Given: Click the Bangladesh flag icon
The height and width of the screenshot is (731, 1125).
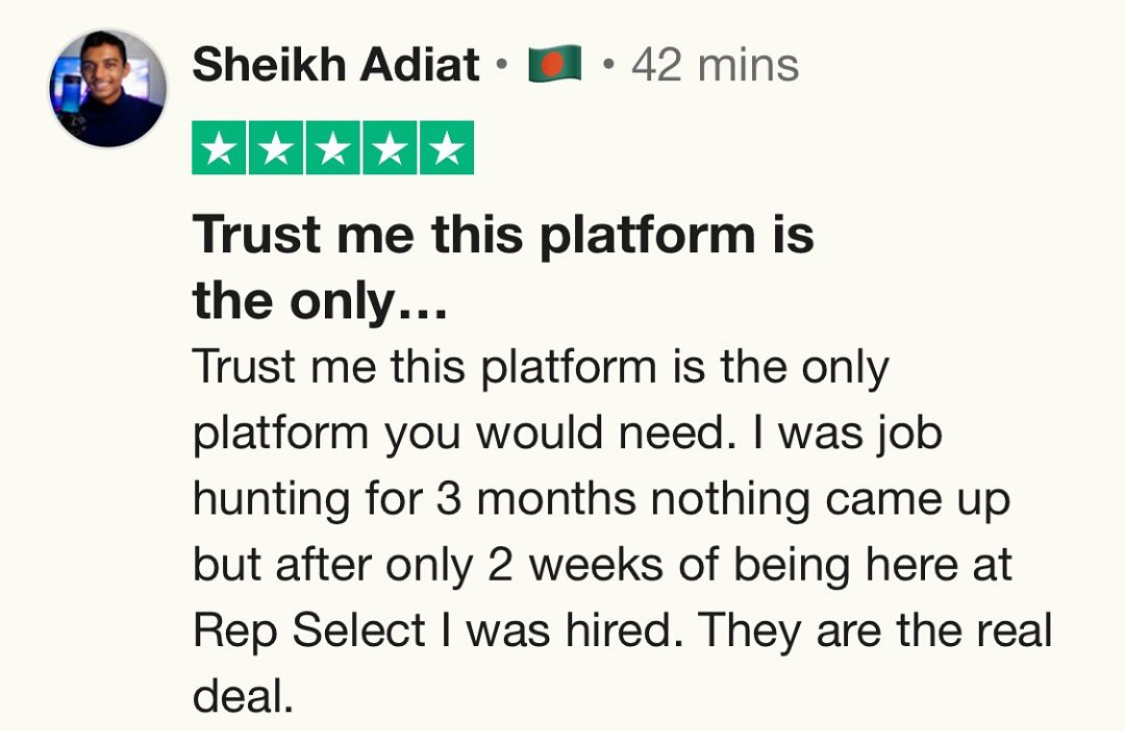Looking at the screenshot, I should pyautogui.click(x=555, y=66).
